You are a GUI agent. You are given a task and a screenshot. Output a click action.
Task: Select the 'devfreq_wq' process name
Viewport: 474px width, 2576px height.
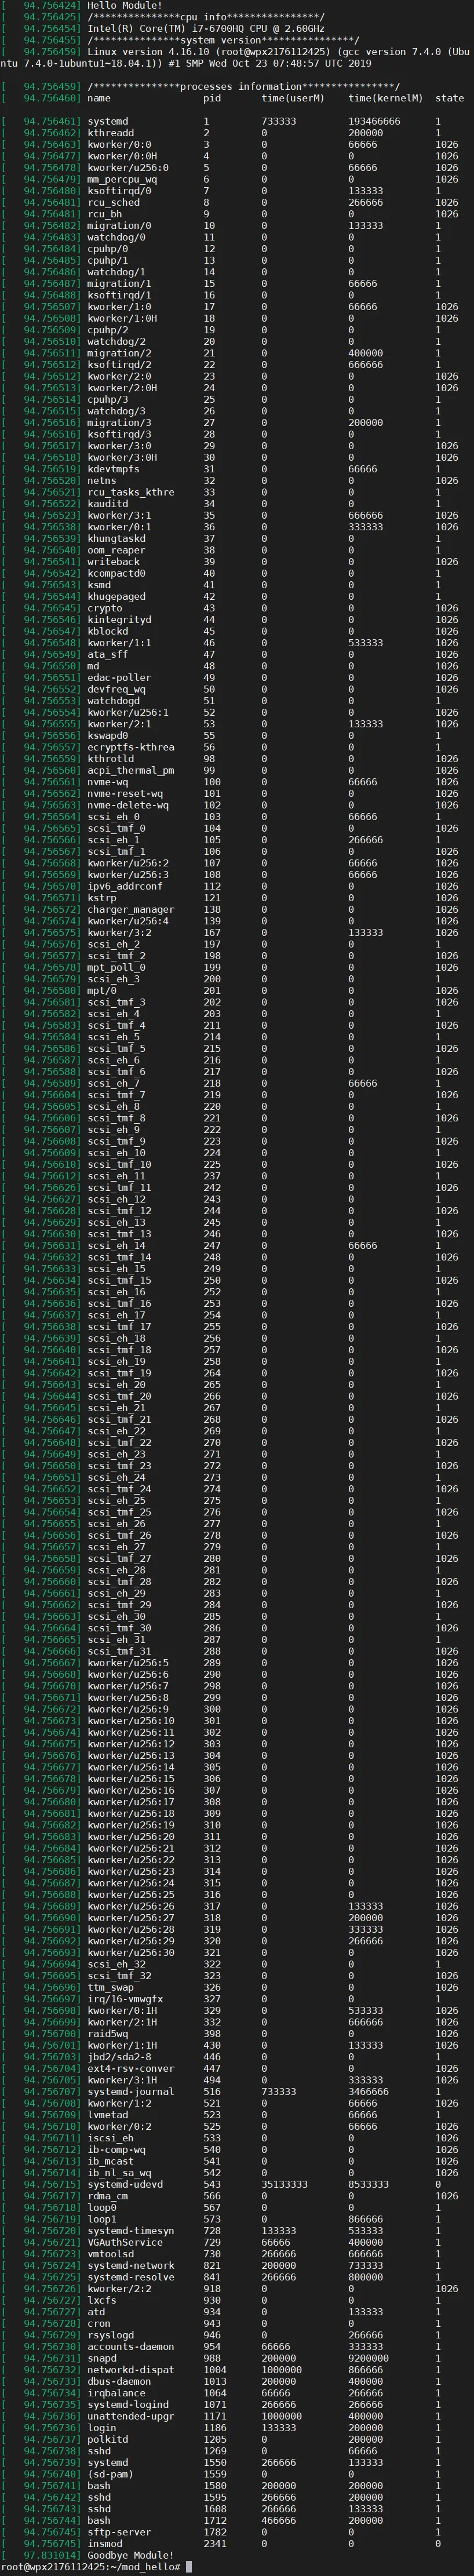pos(116,689)
